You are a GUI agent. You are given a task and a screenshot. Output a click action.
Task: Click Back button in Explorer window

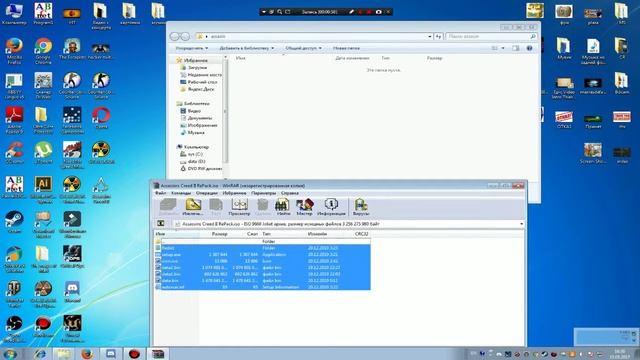click(x=175, y=36)
